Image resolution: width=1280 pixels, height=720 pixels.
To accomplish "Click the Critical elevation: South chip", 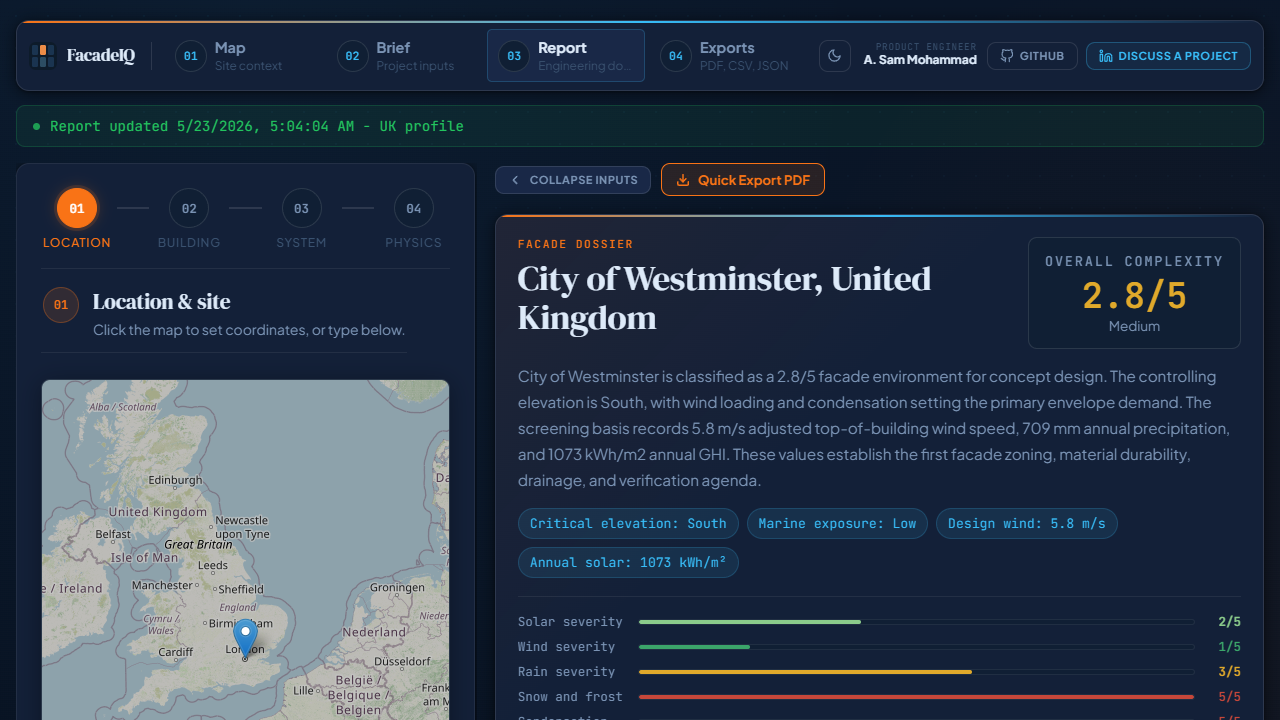I will tap(628, 524).
